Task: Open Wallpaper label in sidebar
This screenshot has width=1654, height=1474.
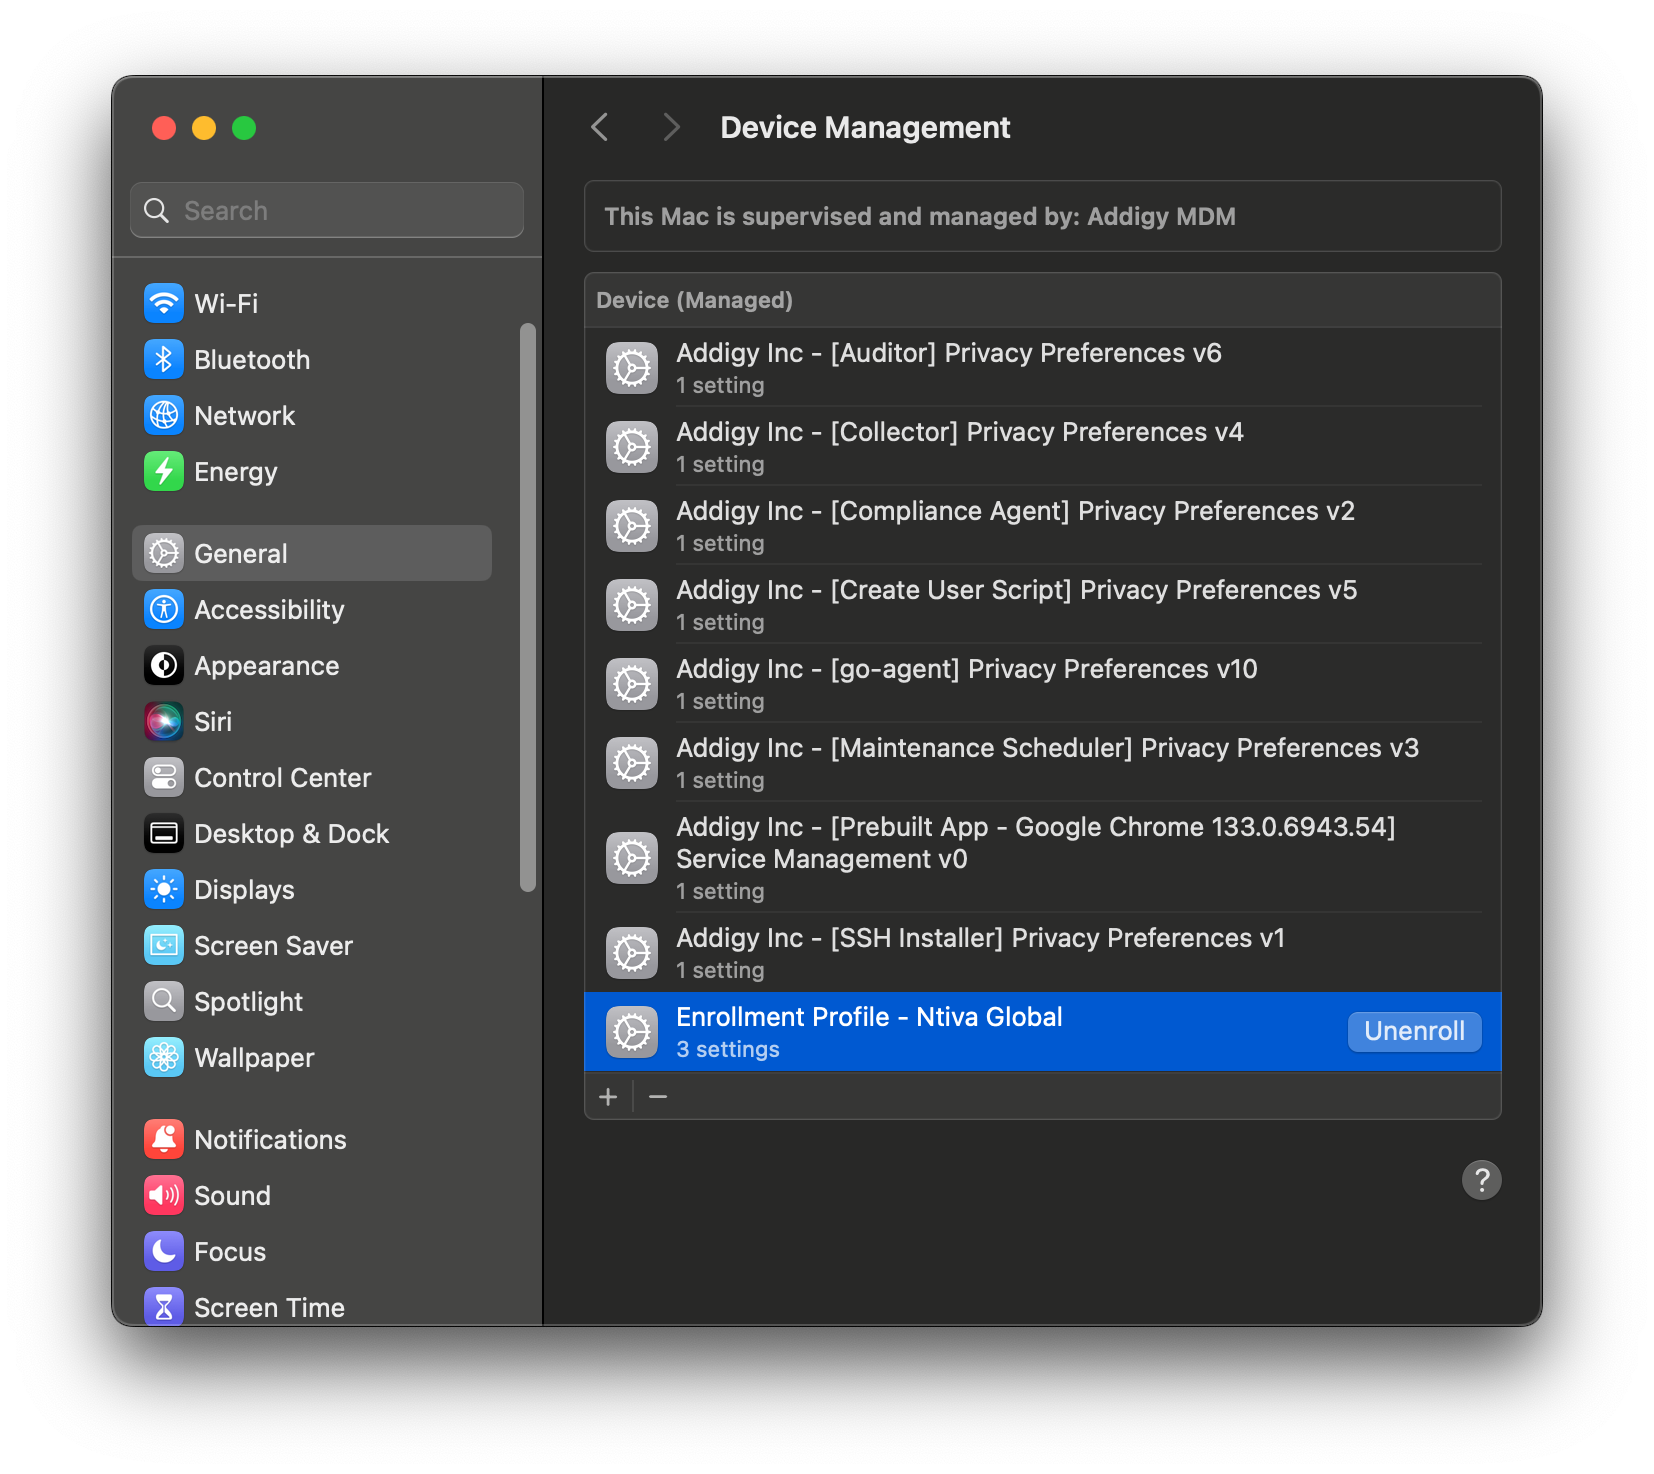Action: click(254, 1058)
